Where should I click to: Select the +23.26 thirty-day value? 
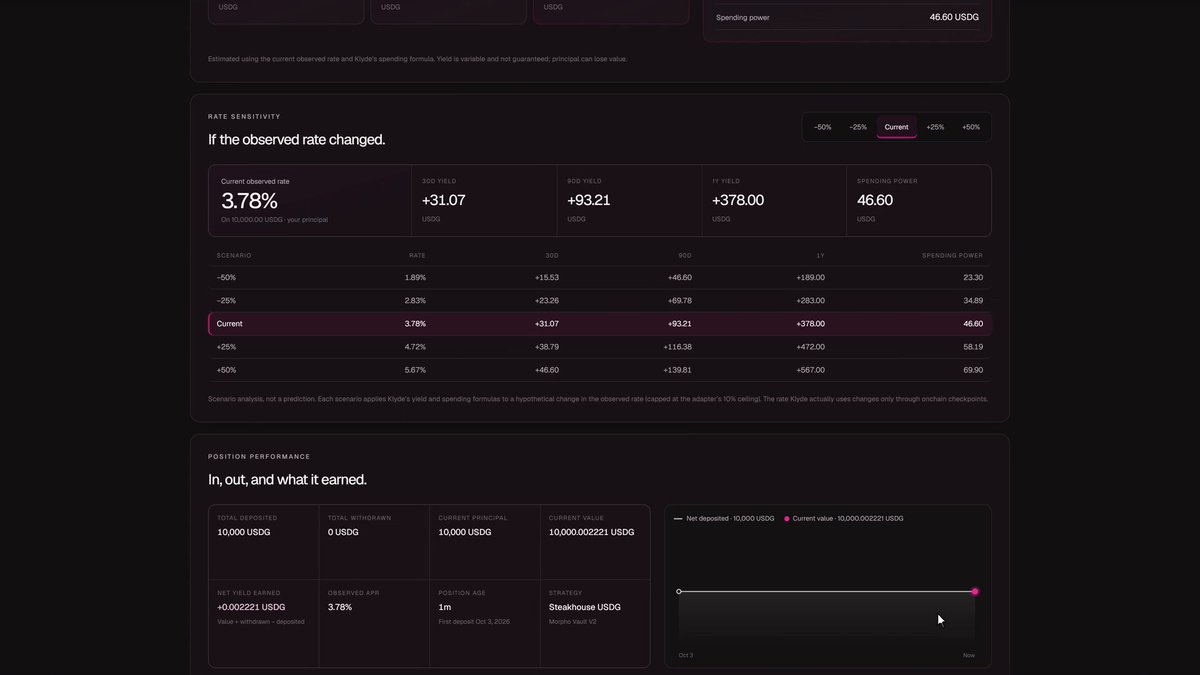[546, 301]
